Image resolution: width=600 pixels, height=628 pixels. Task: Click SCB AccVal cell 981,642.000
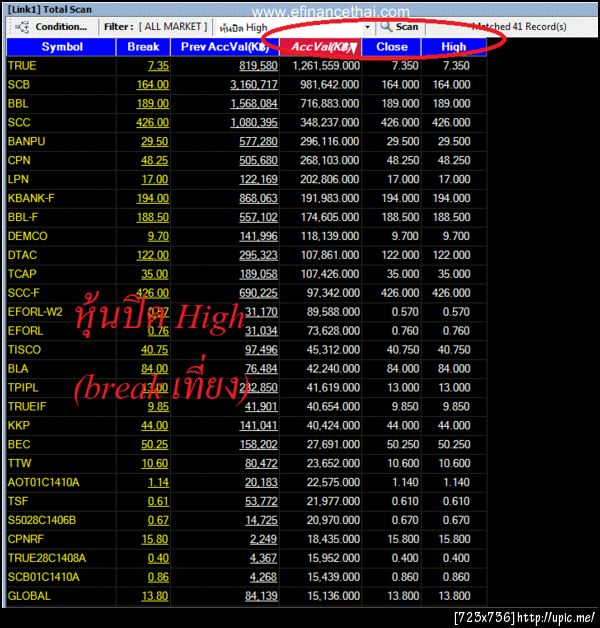click(330, 85)
